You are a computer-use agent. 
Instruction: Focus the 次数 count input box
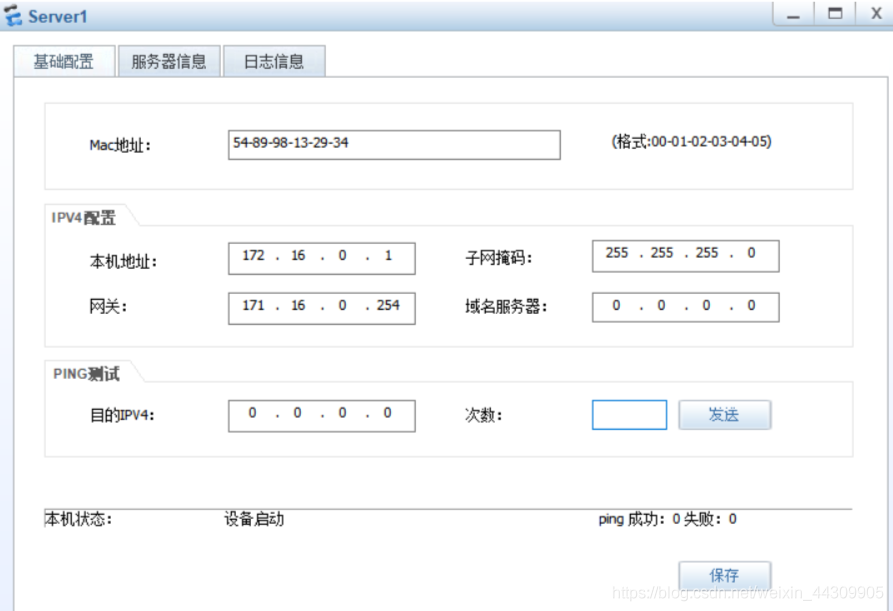[629, 415]
